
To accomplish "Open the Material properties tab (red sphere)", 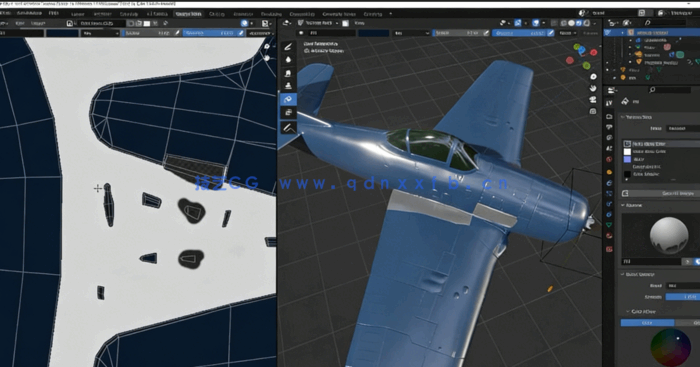I will click(x=609, y=236).
